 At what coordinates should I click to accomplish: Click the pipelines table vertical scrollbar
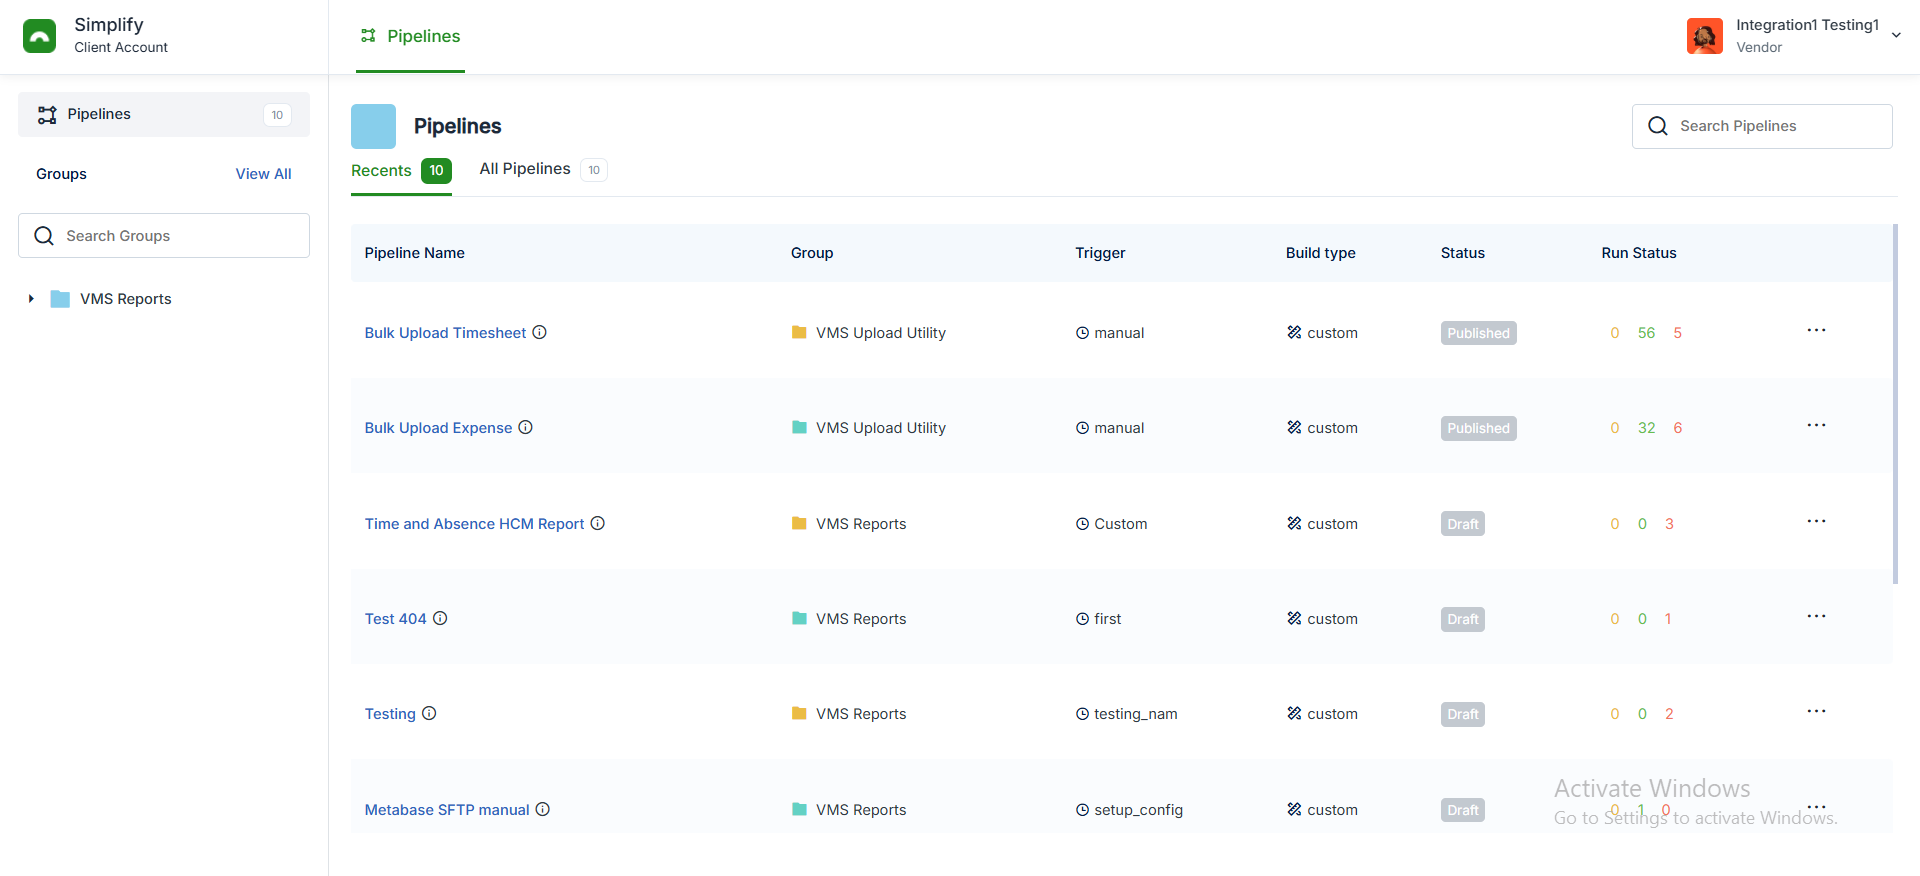1895,404
